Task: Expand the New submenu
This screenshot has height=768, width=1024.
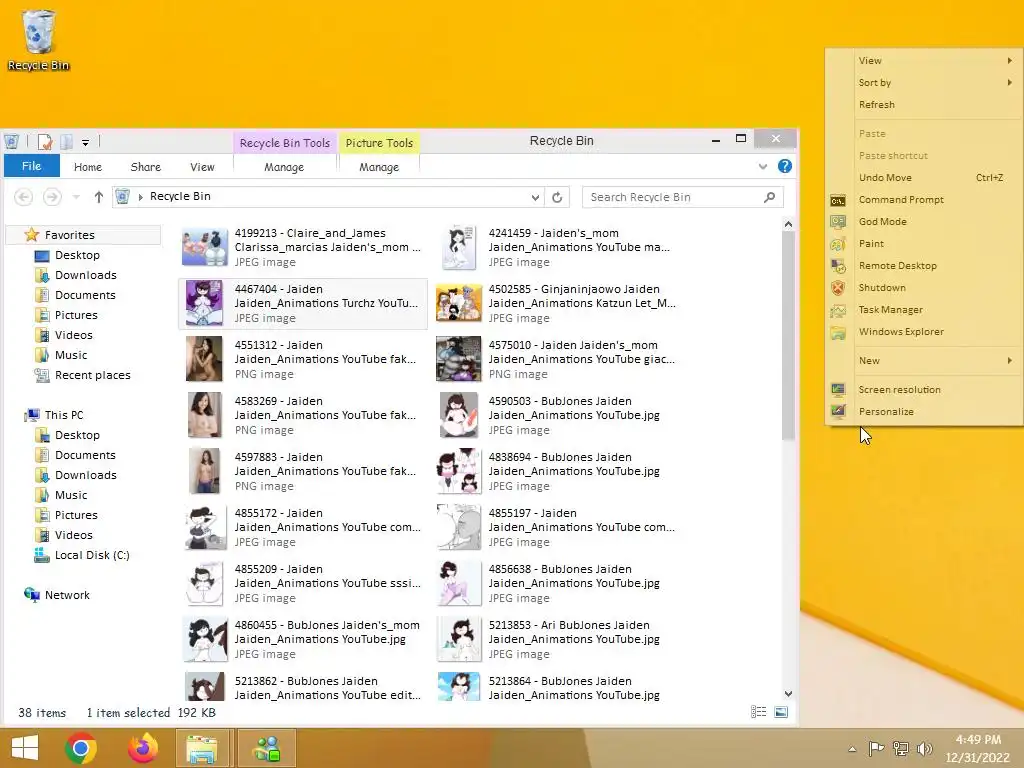Action: (924, 360)
